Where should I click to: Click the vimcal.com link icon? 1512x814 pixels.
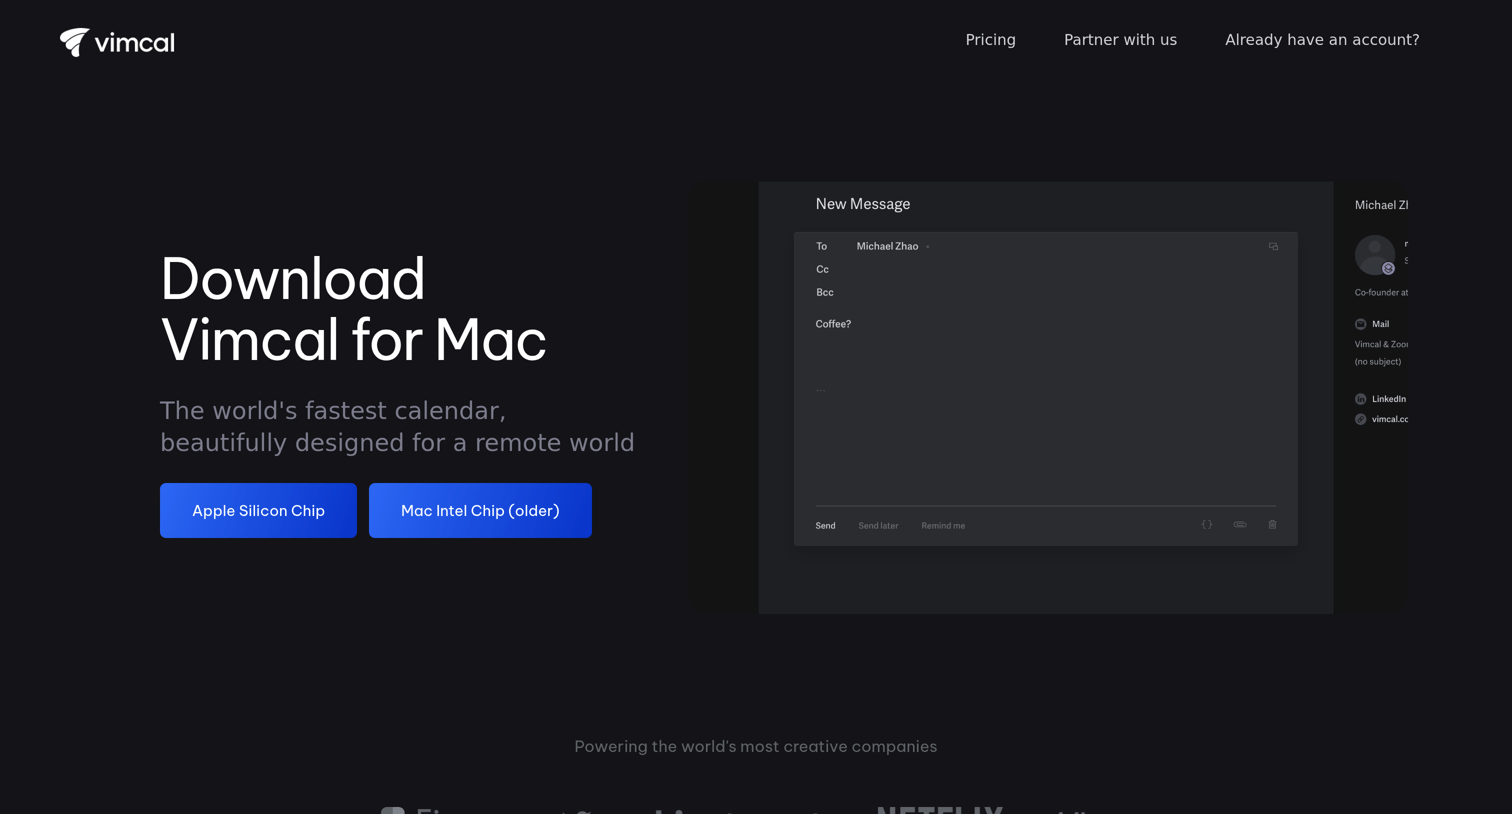pyautogui.click(x=1360, y=419)
